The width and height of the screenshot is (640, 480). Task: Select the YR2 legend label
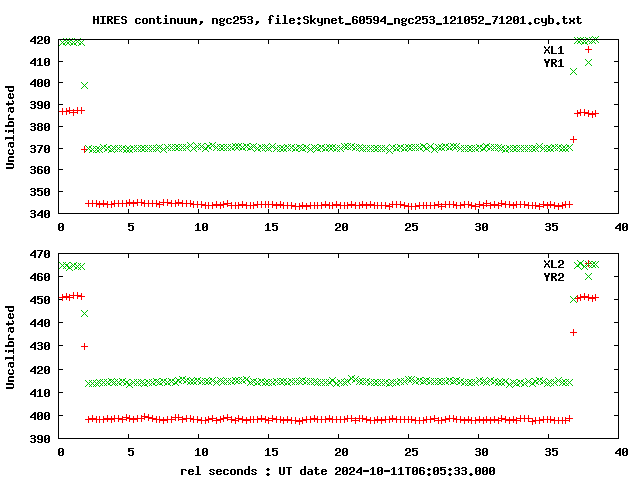click(x=553, y=277)
